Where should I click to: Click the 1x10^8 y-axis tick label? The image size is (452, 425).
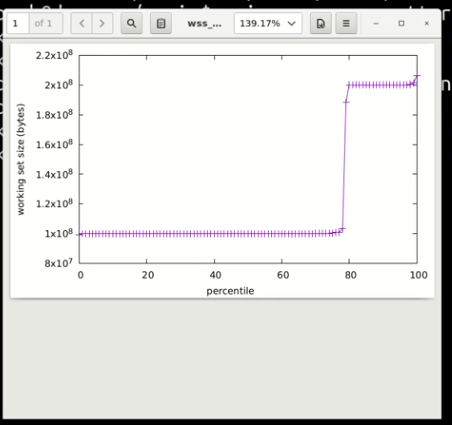[59, 233]
